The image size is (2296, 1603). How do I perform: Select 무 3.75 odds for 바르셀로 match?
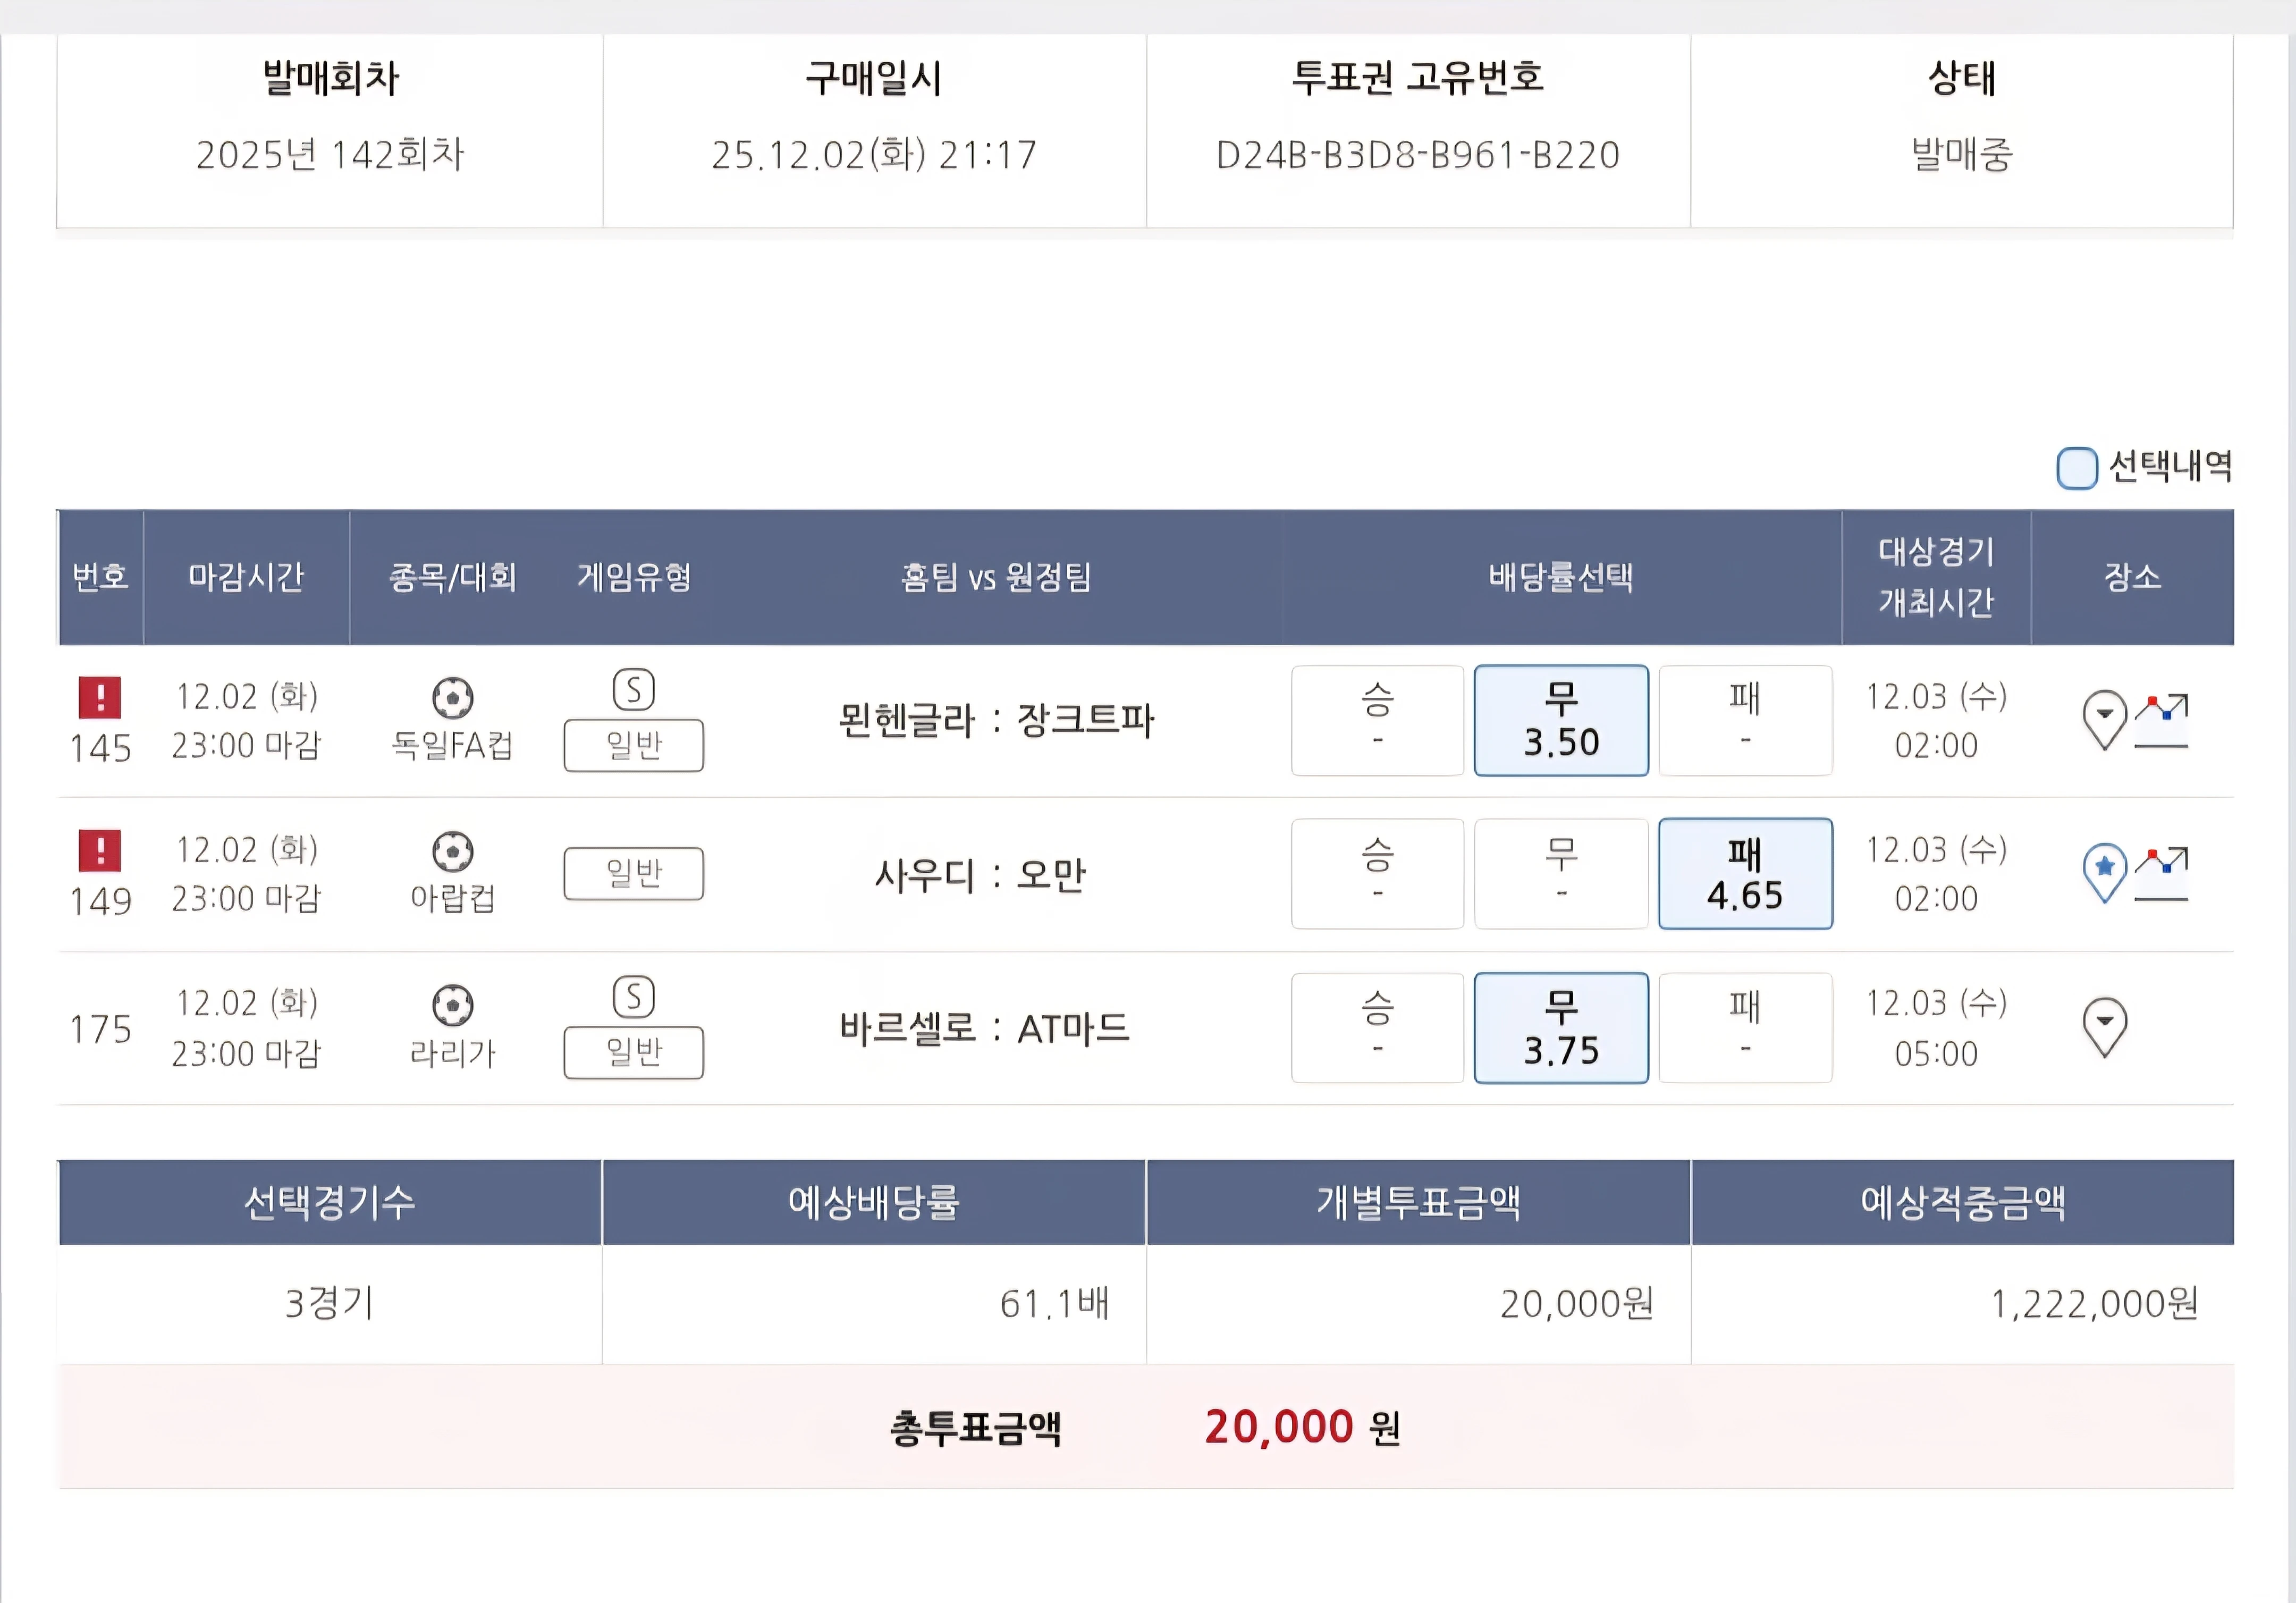tap(1560, 1027)
